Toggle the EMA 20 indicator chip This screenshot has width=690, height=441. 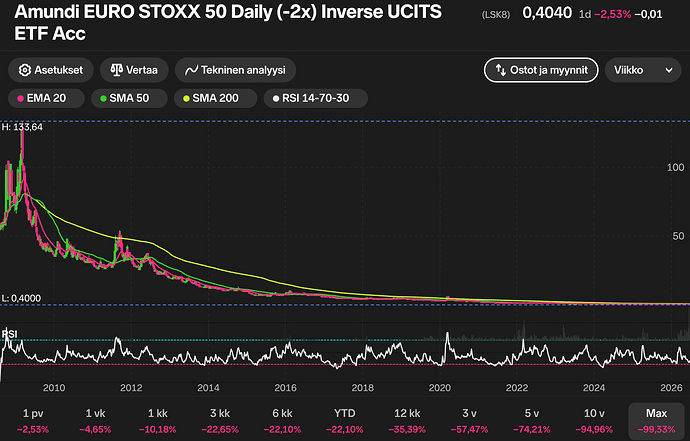pyautogui.click(x=46, y=98)
